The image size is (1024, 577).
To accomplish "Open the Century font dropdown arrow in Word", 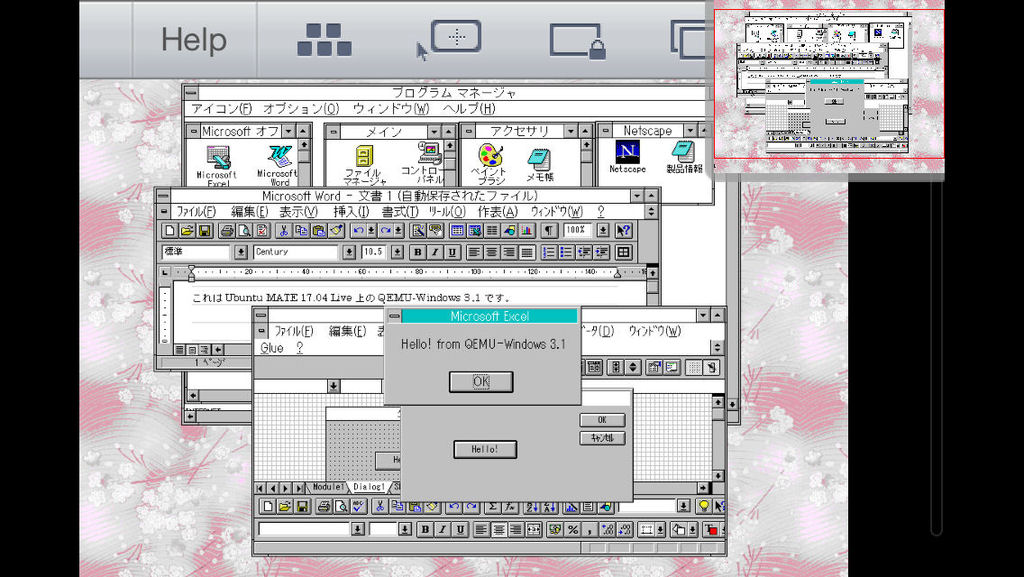I will tap(349, 252).
